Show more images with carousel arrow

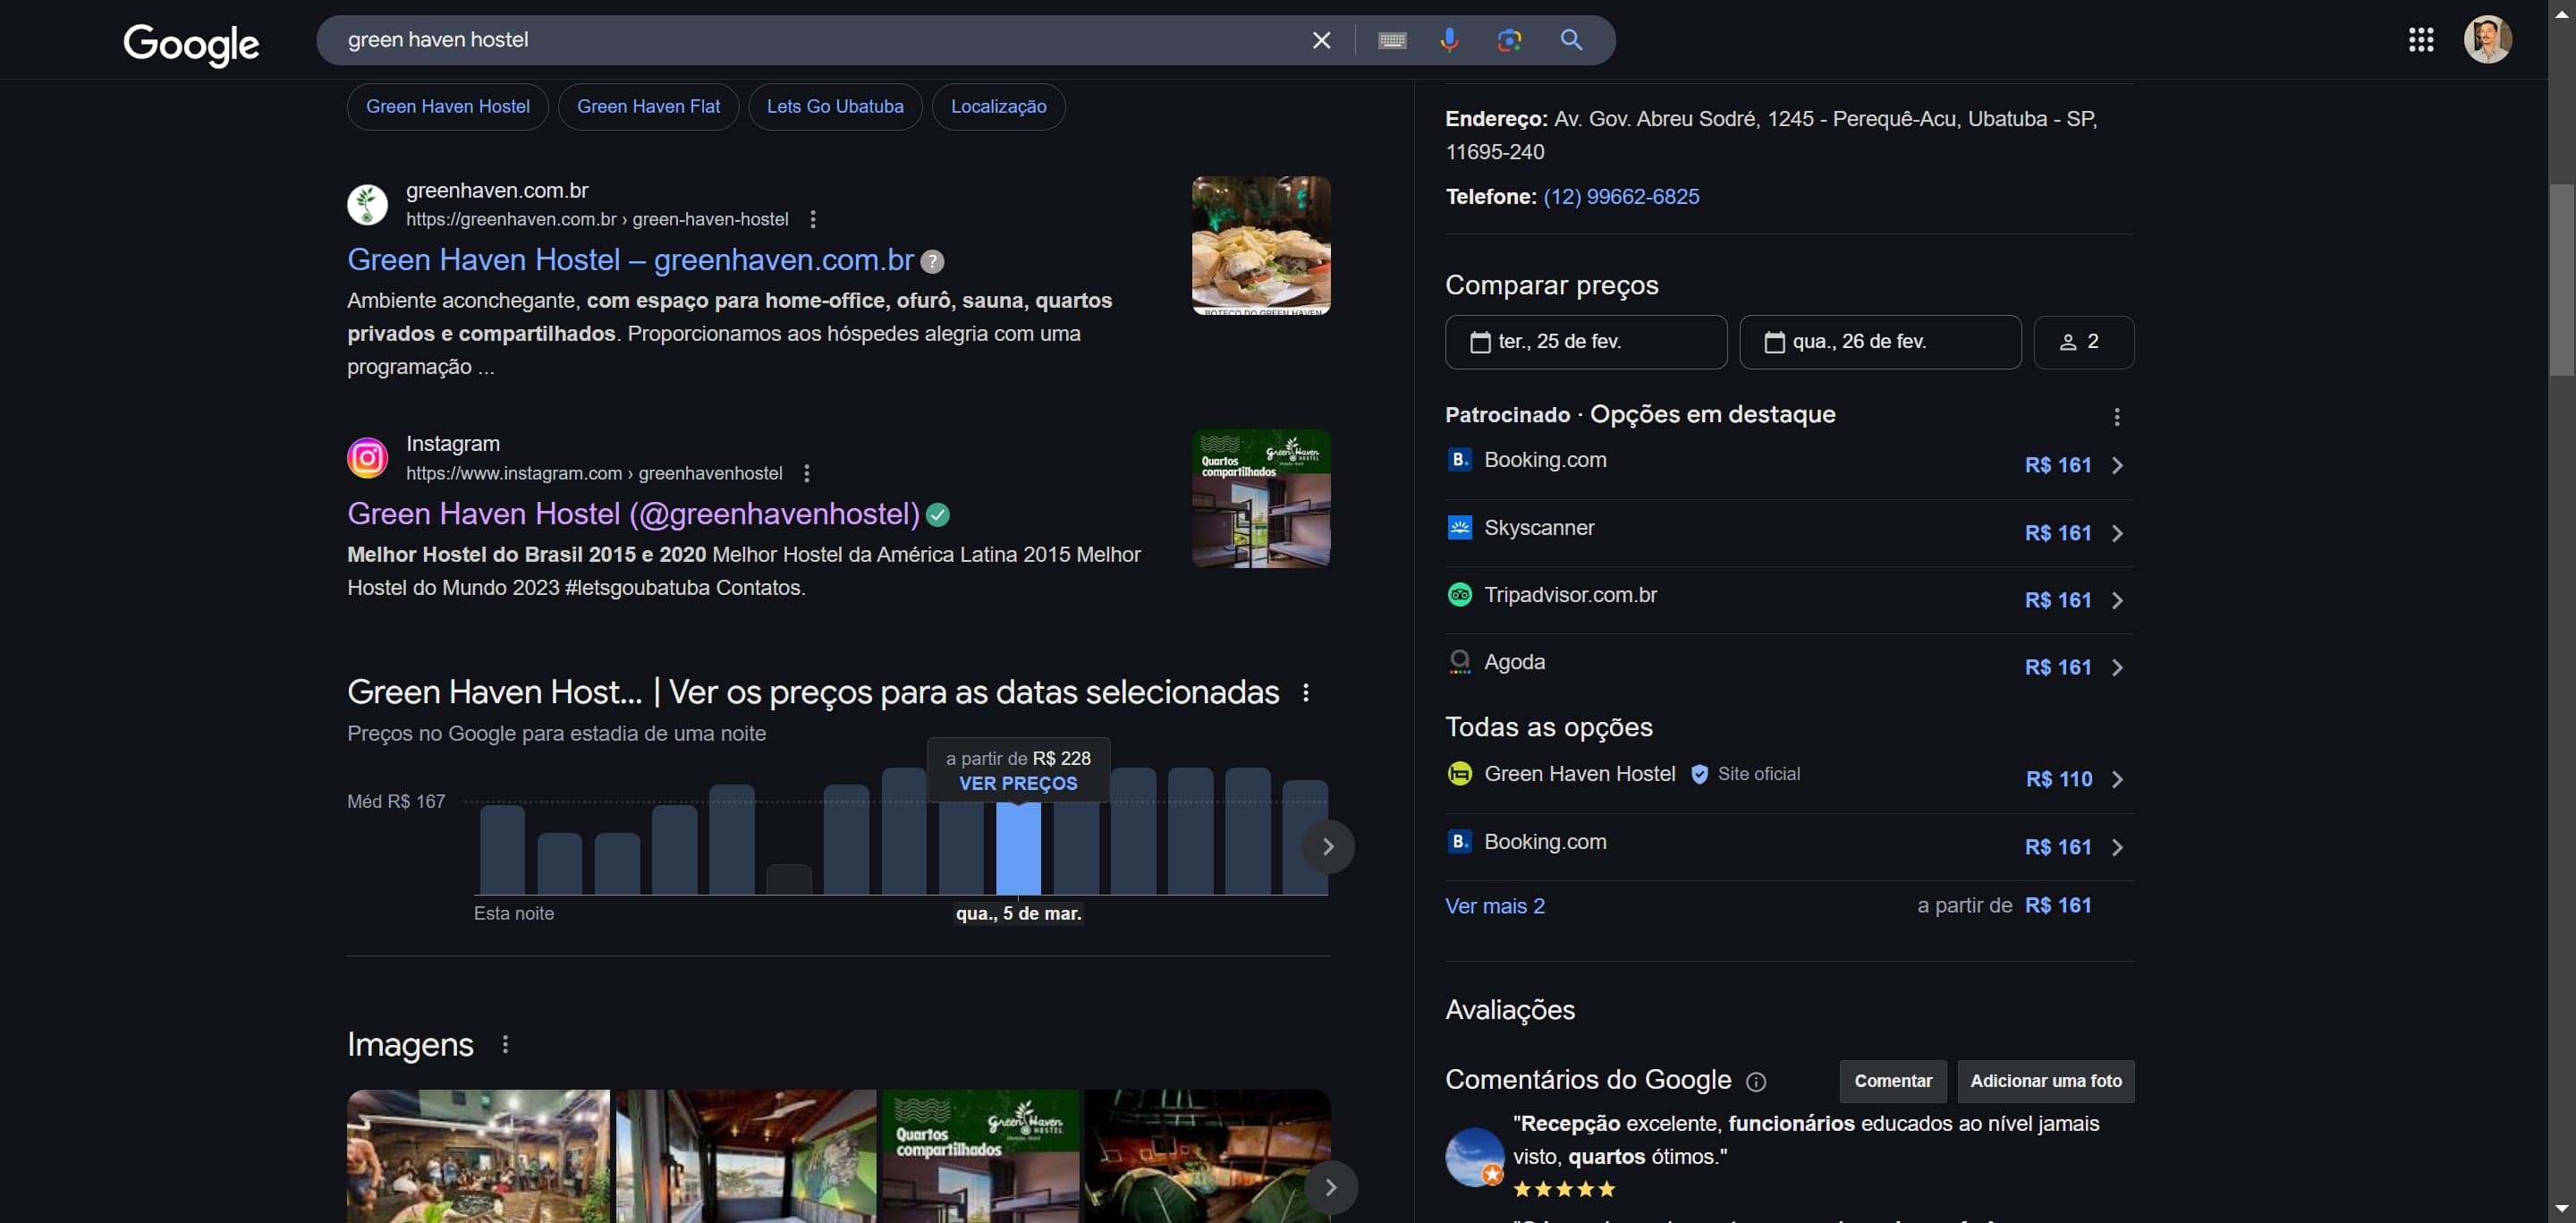[1330, 1188]
